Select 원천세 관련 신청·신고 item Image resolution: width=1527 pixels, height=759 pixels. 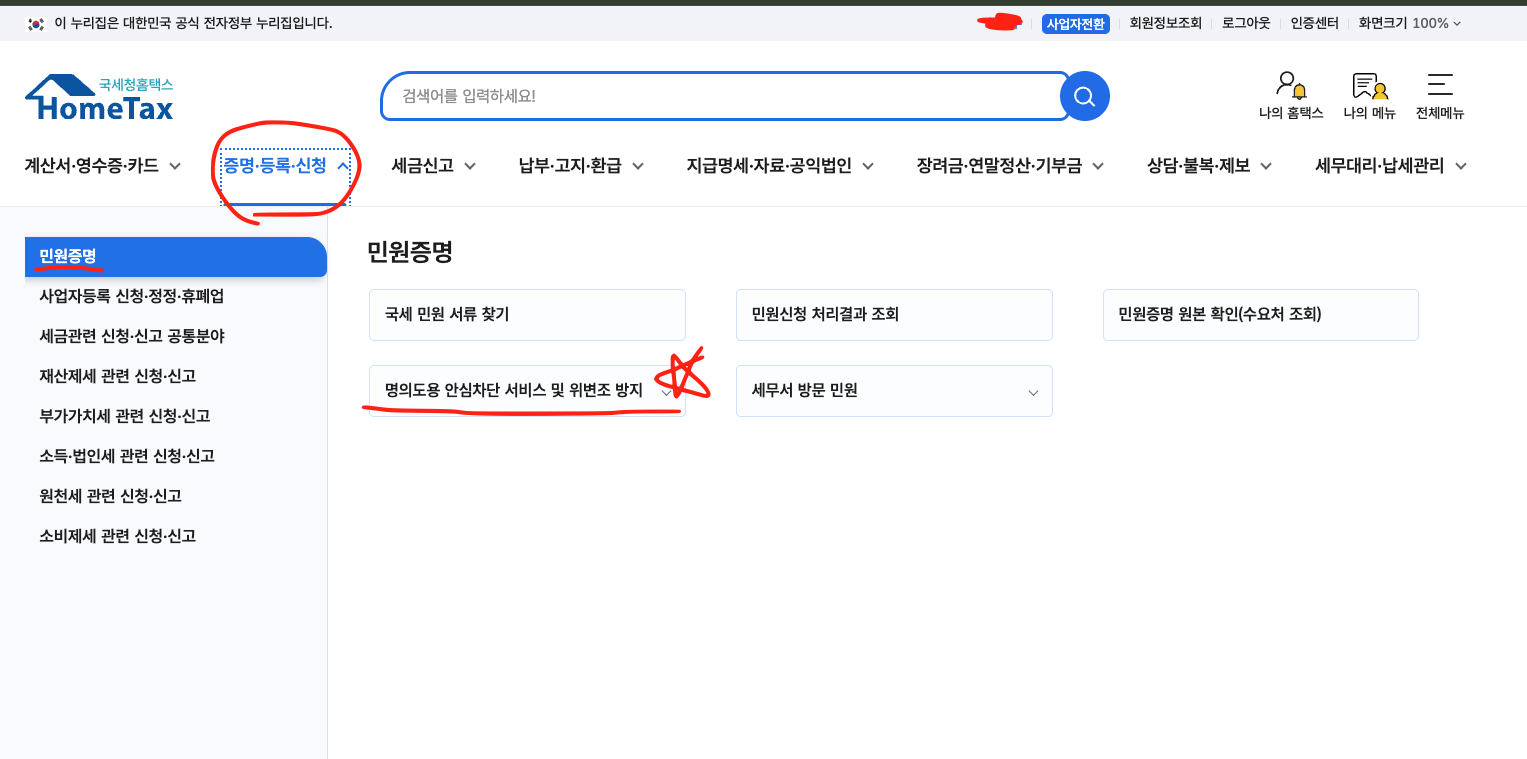[x=111, y=496]
